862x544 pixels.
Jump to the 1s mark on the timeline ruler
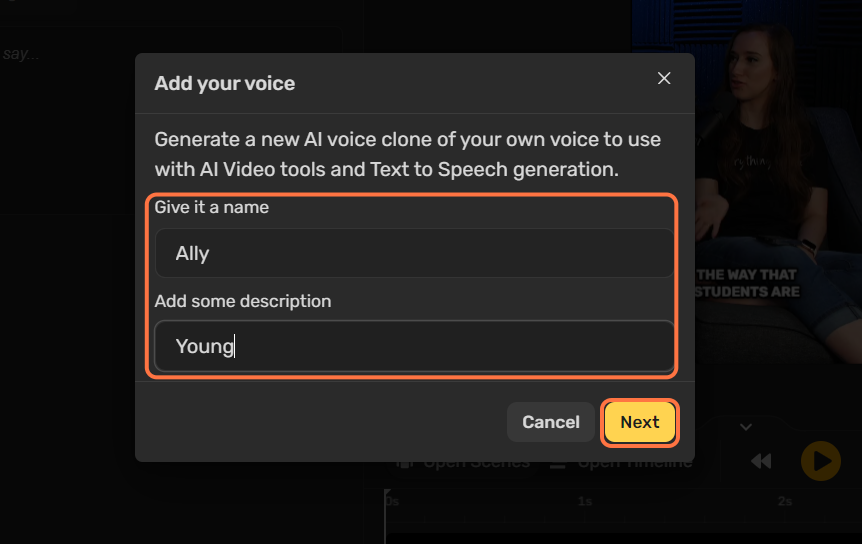585,501
